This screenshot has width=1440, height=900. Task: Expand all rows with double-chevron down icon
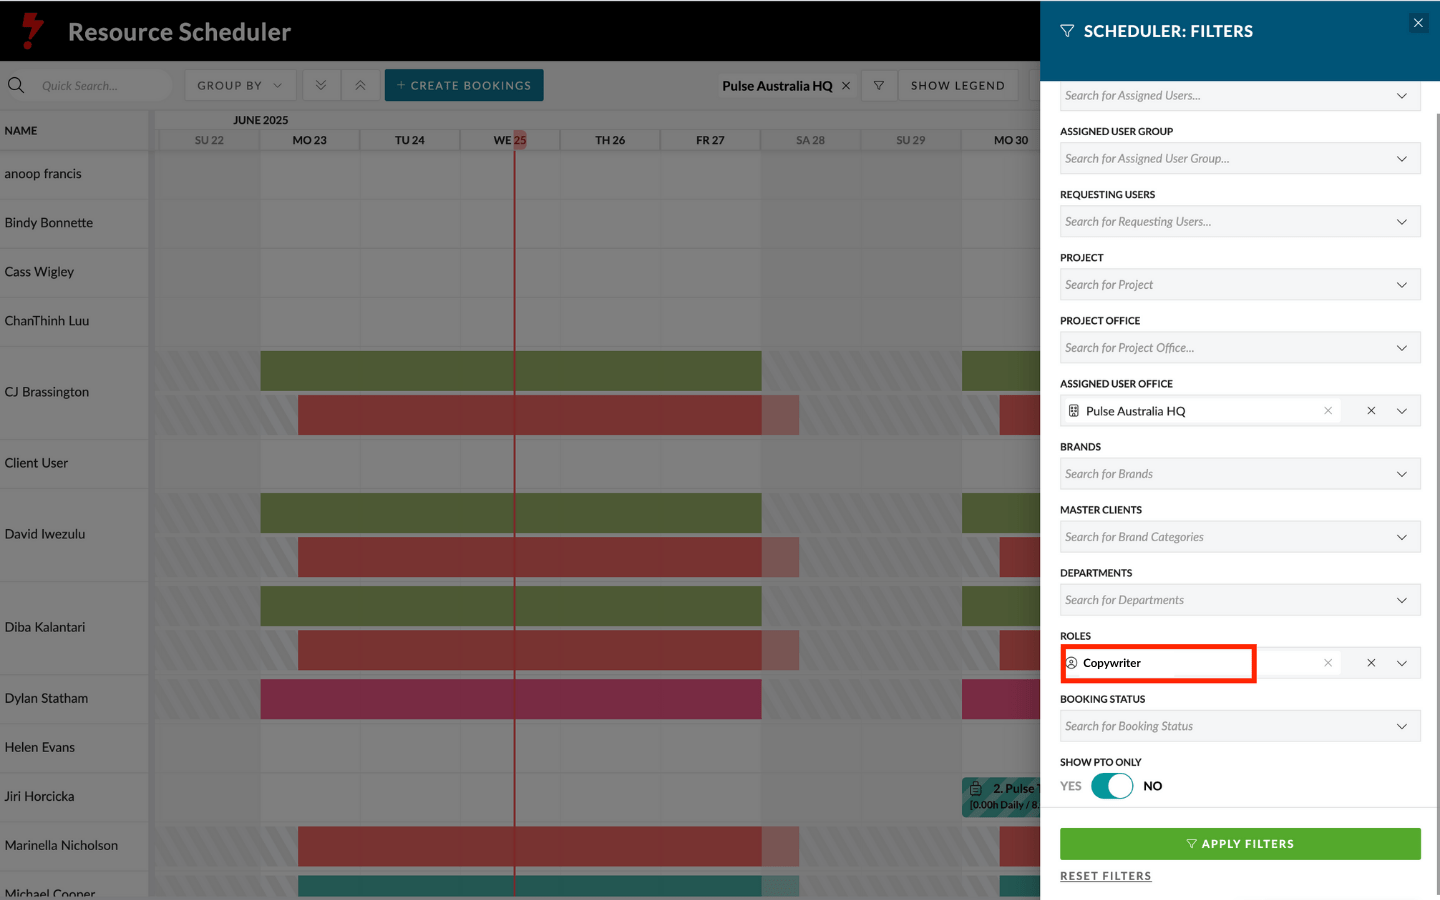(321, 86)
